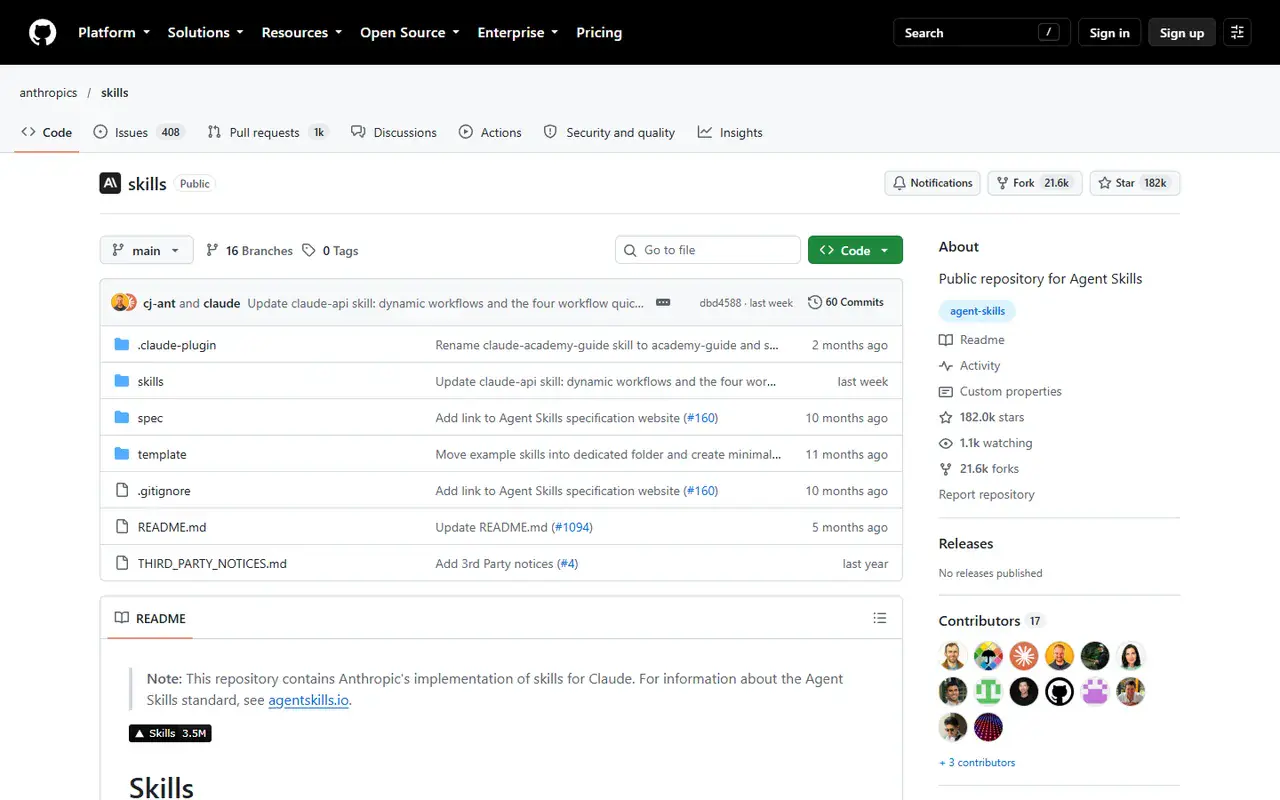
Task: Star the skills repository
Action: click(1135, 183)
